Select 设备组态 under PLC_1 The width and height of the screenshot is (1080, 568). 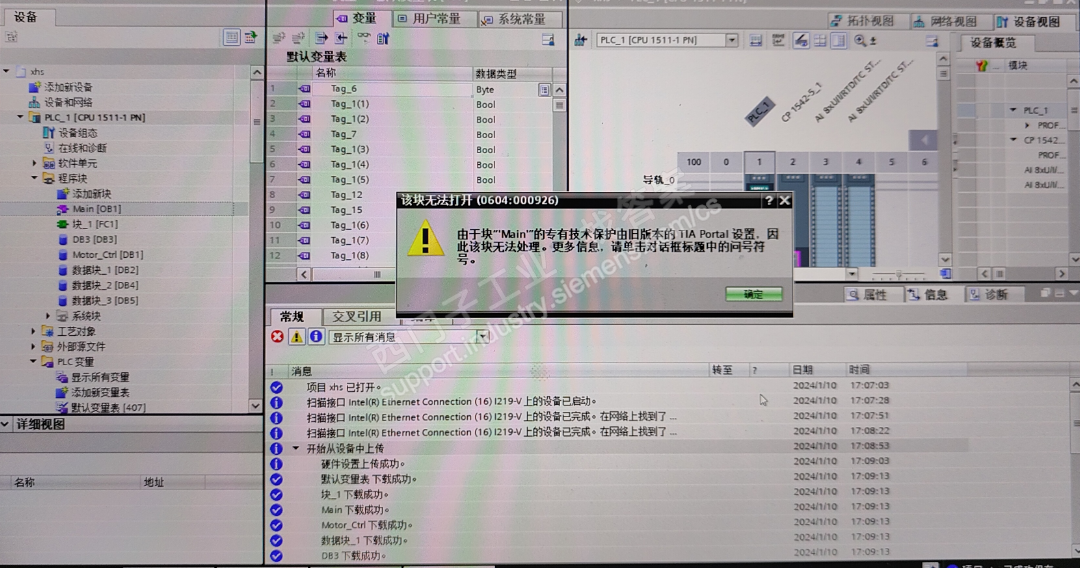pos(78,132)
